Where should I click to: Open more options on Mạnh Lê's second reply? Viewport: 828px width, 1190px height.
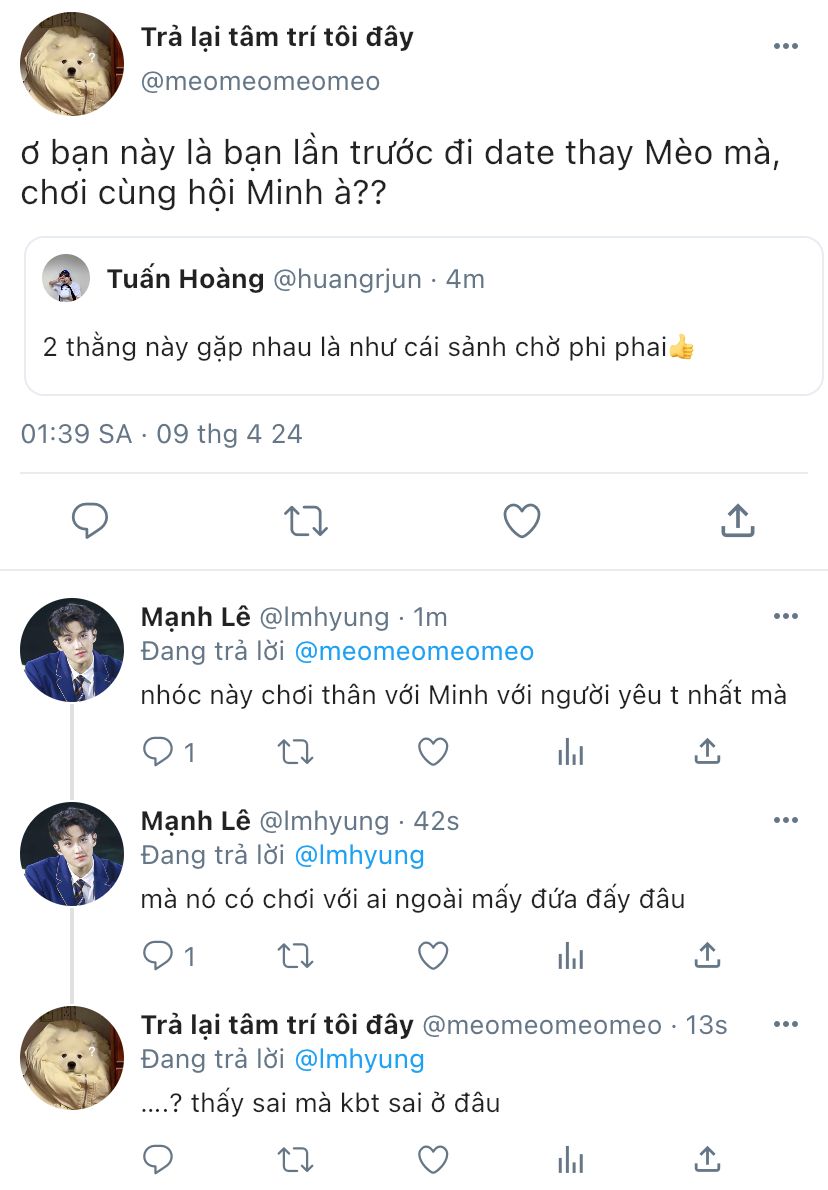pyautogui.click(x=786, y=820)
